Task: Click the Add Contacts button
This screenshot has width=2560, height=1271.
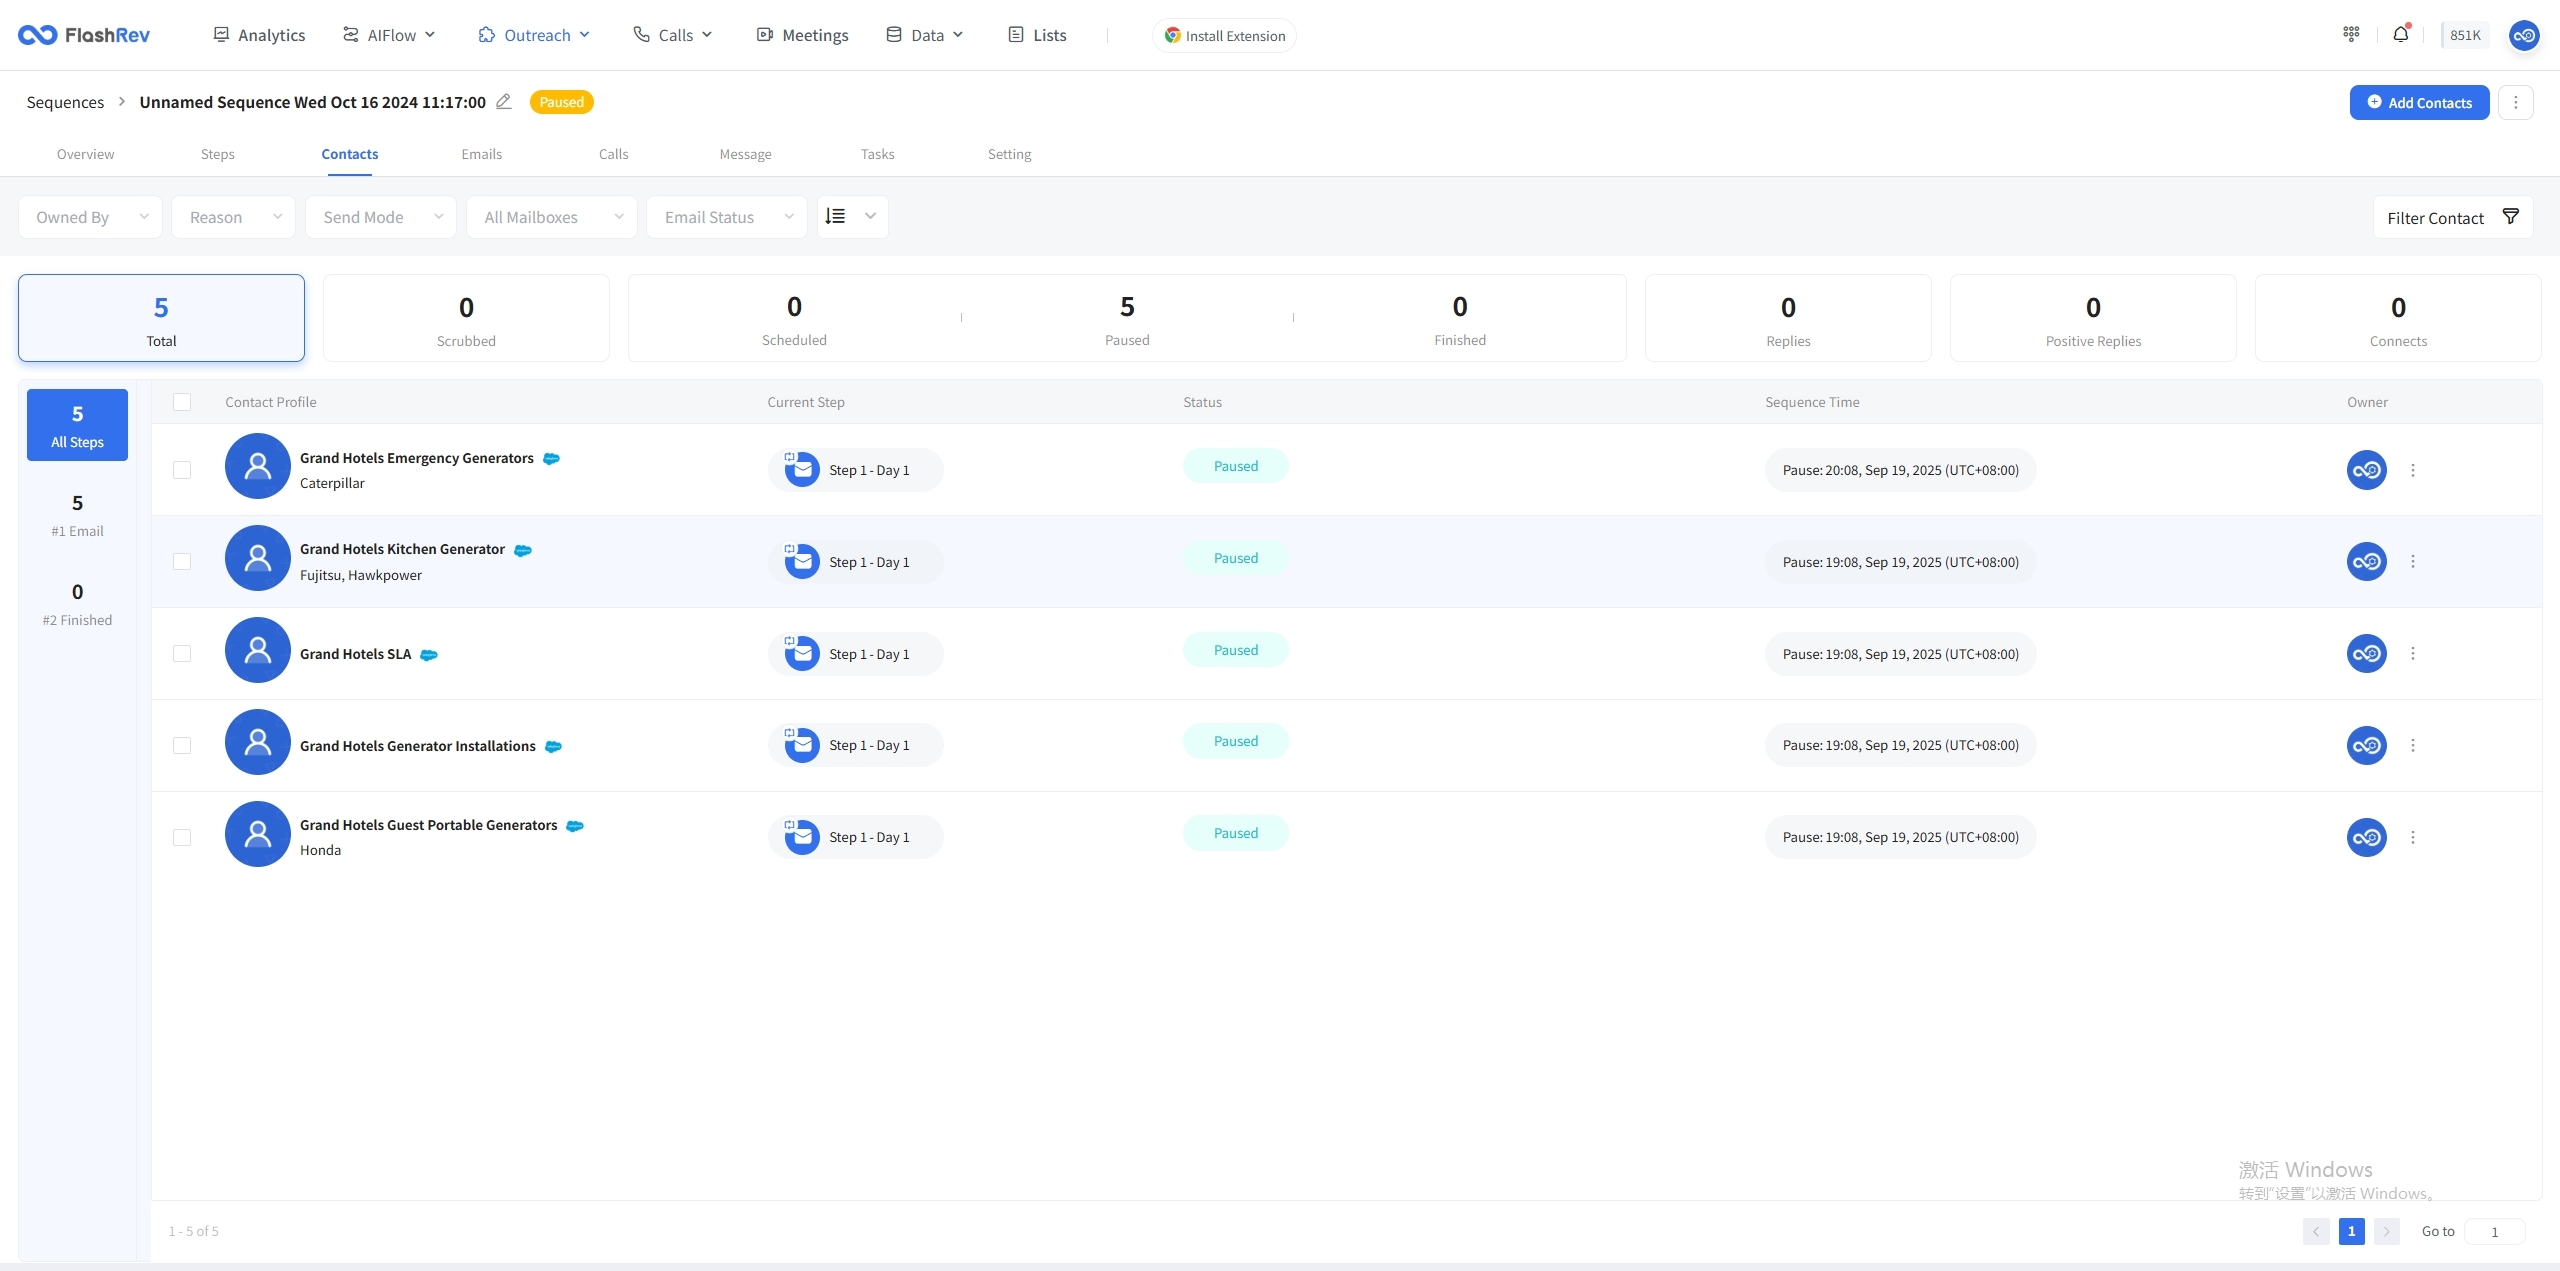Action: pyautogui.click(x=2418, y=102)
